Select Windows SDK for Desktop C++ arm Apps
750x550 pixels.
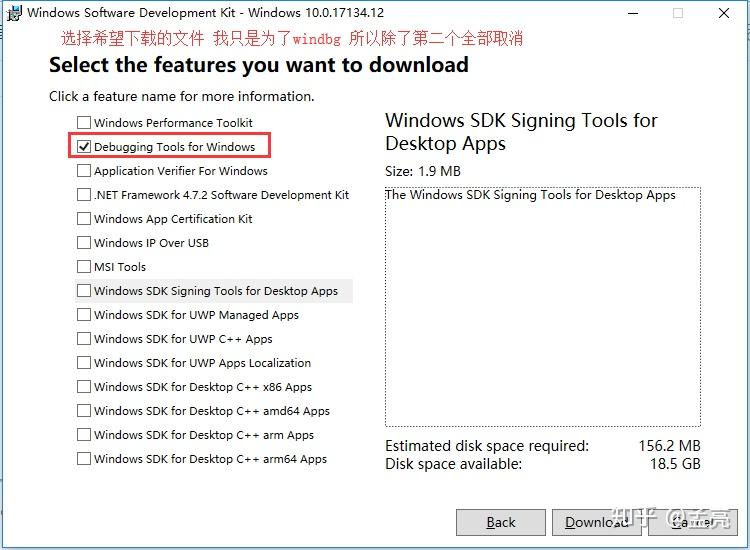coord(84,435)
